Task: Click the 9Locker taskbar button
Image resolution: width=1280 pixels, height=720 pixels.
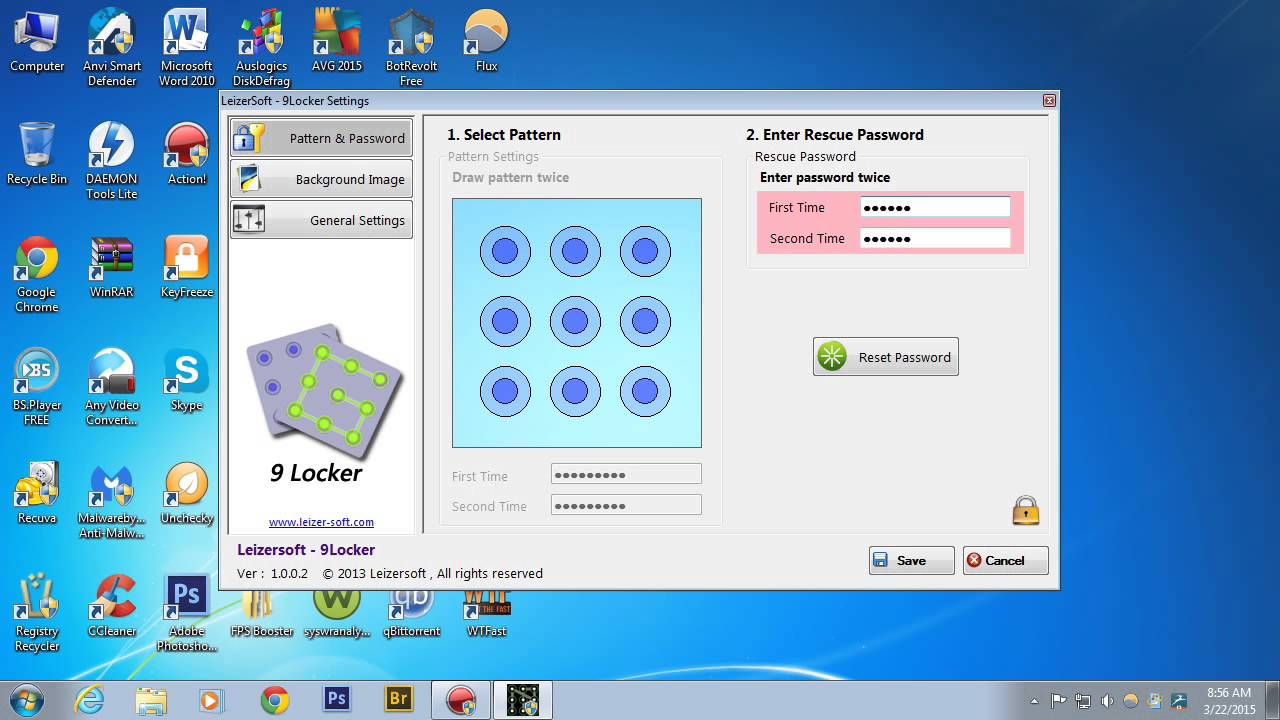Action: pos(523,700)
